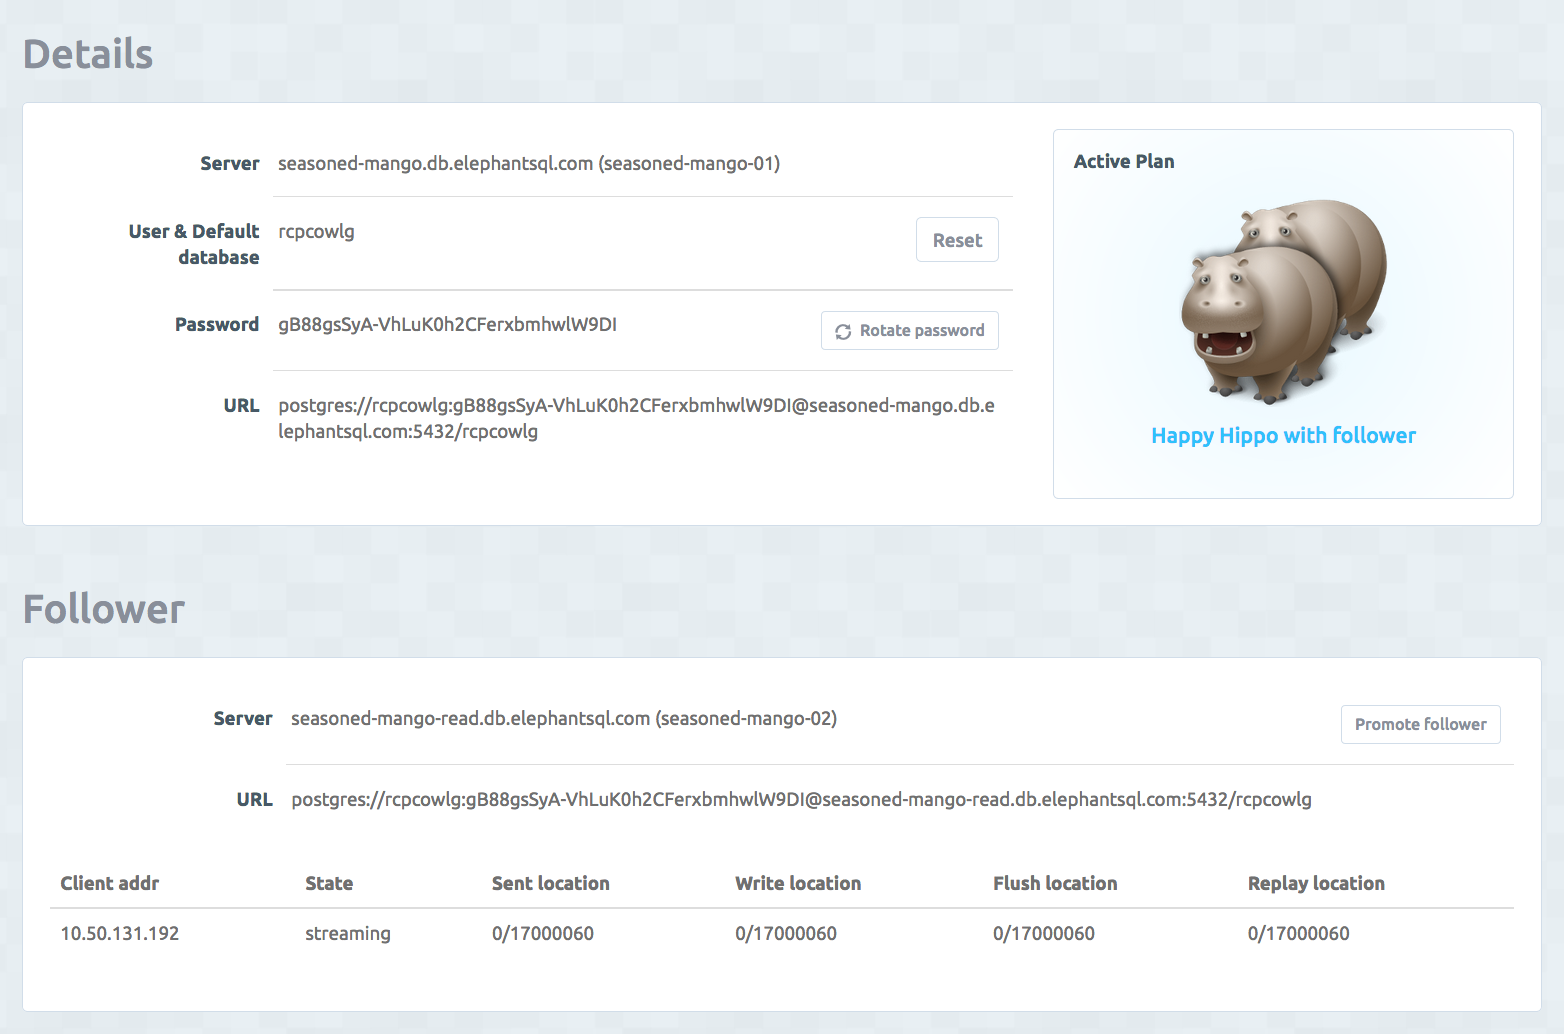Click the Rotate password button
Image resolution: width=1564 pixels, height=1034 pixels.
pos(909,331)
